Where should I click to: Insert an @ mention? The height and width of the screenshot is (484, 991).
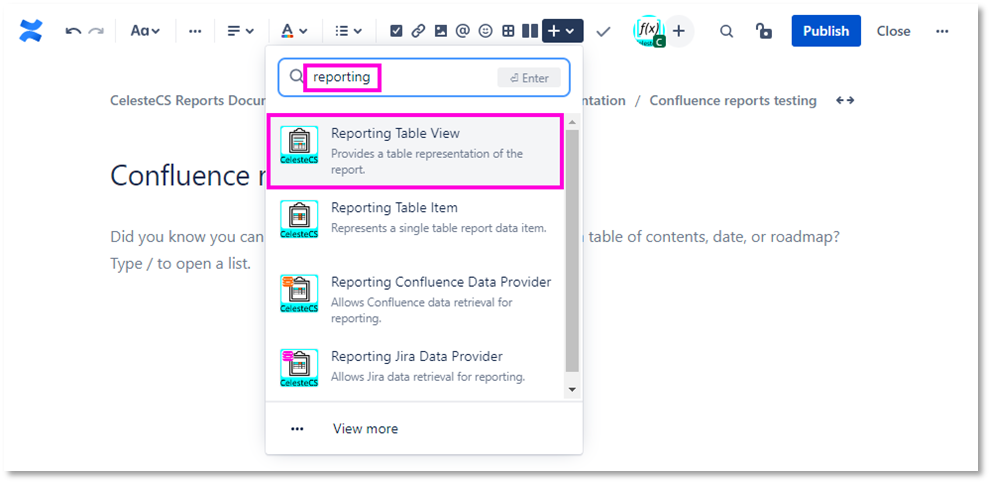coord(463,31)
